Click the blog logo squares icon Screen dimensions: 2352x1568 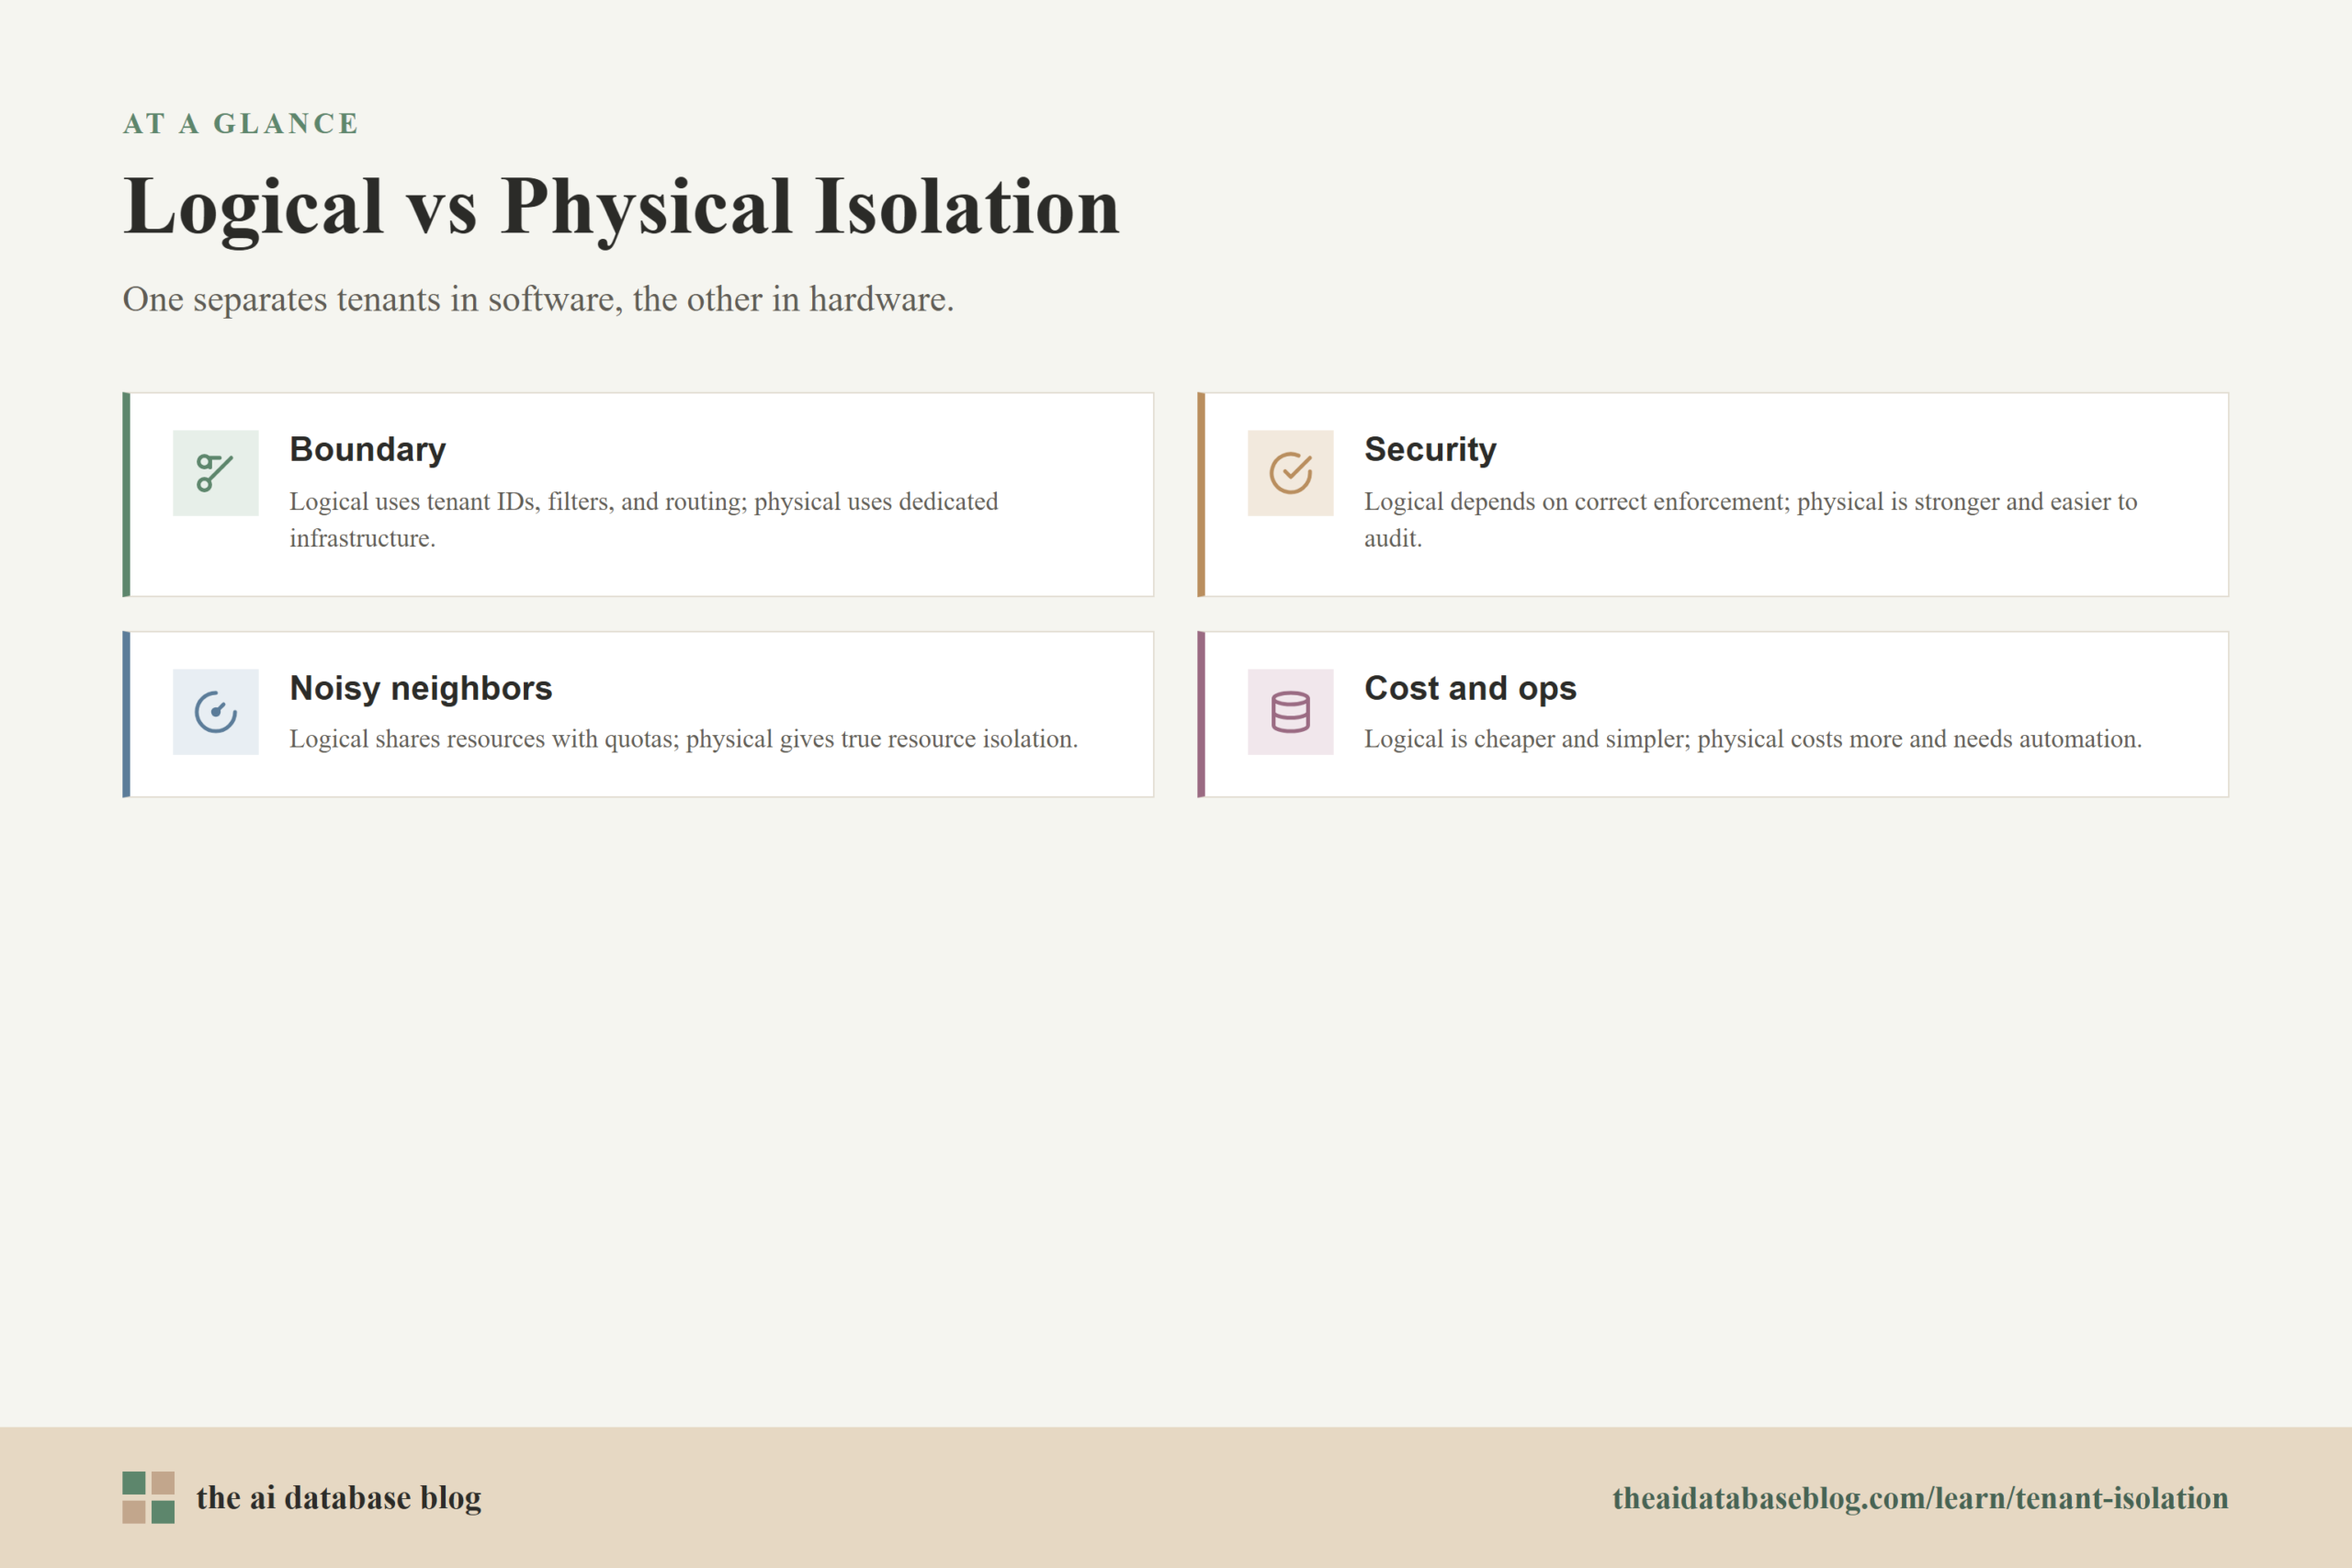(x=148, y=1497)
